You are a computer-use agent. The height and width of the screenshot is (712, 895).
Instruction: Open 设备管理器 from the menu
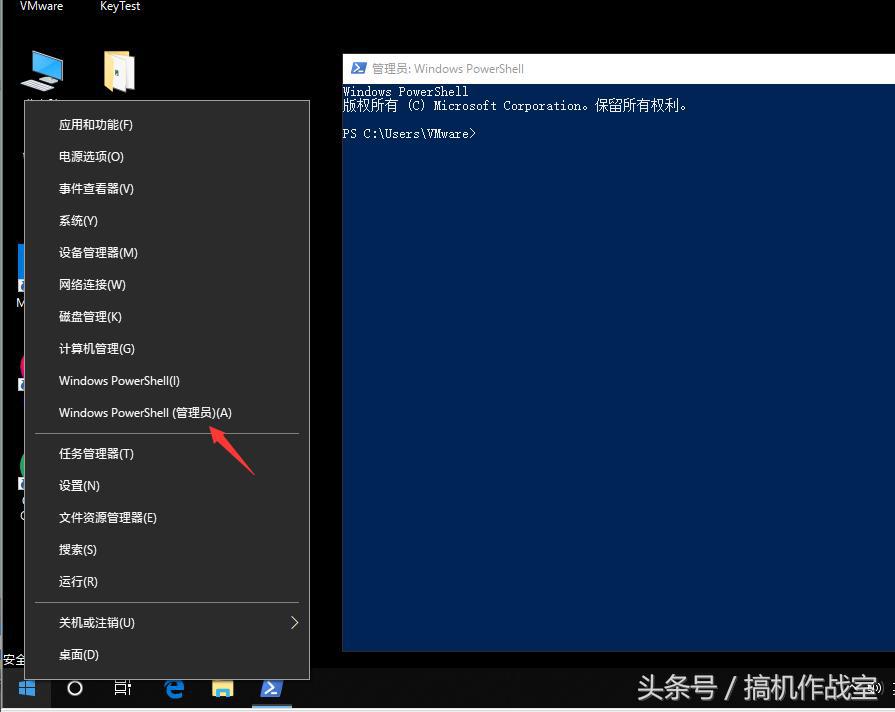(97, 252)
